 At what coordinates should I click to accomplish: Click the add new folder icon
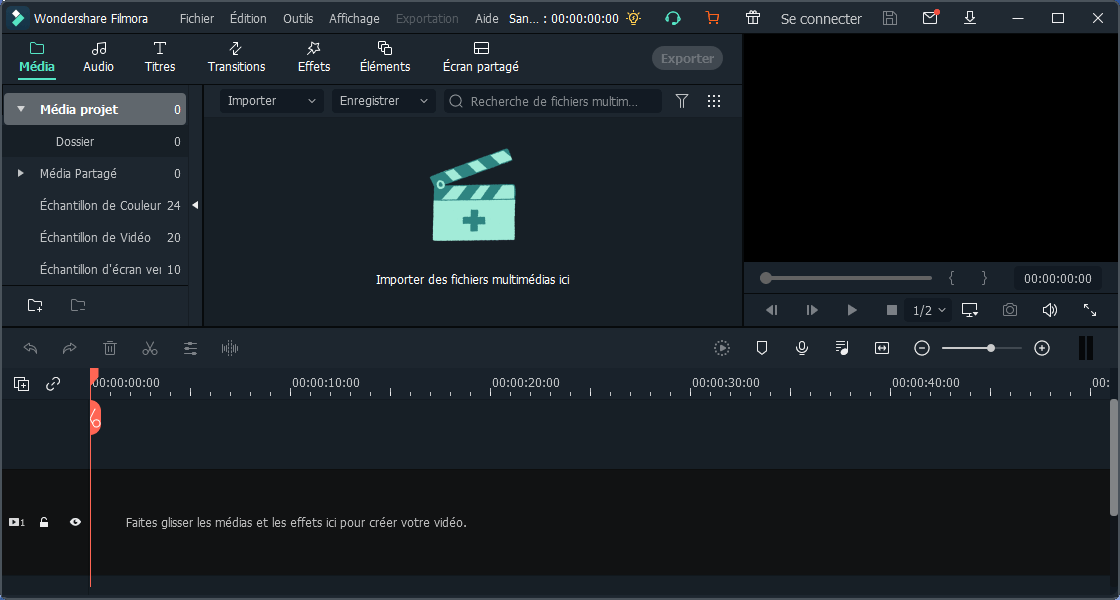[35, 305]
